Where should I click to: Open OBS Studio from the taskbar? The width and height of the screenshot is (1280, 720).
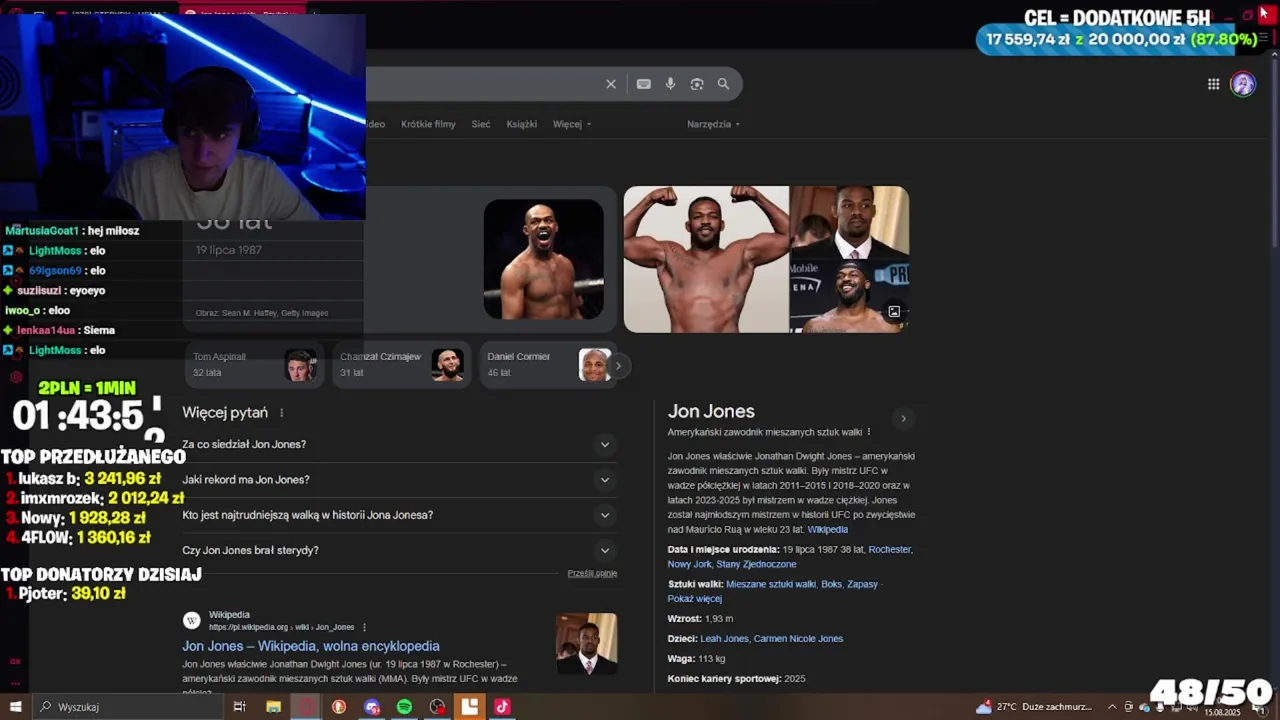[437, 707]
